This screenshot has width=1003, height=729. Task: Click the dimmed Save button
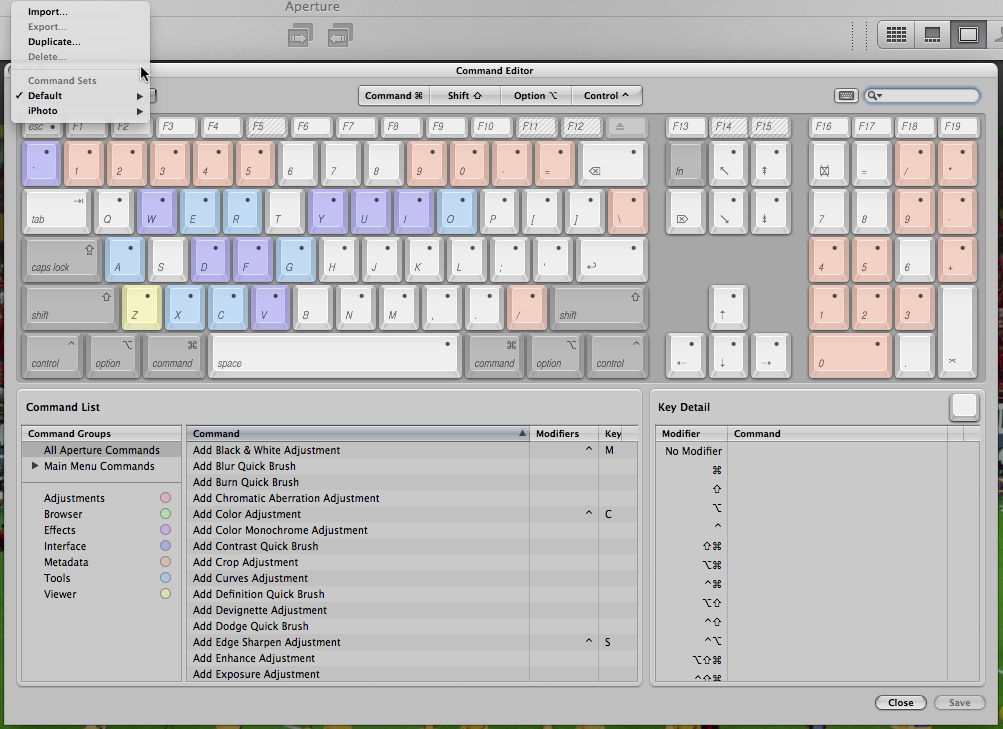(x=959, y=702)
